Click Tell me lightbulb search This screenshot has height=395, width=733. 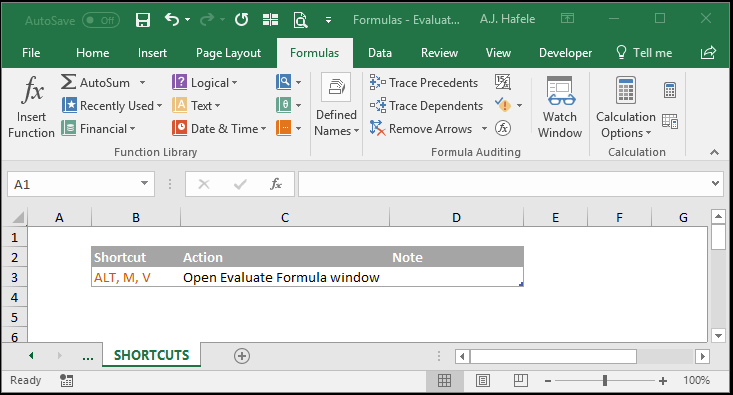644,53
